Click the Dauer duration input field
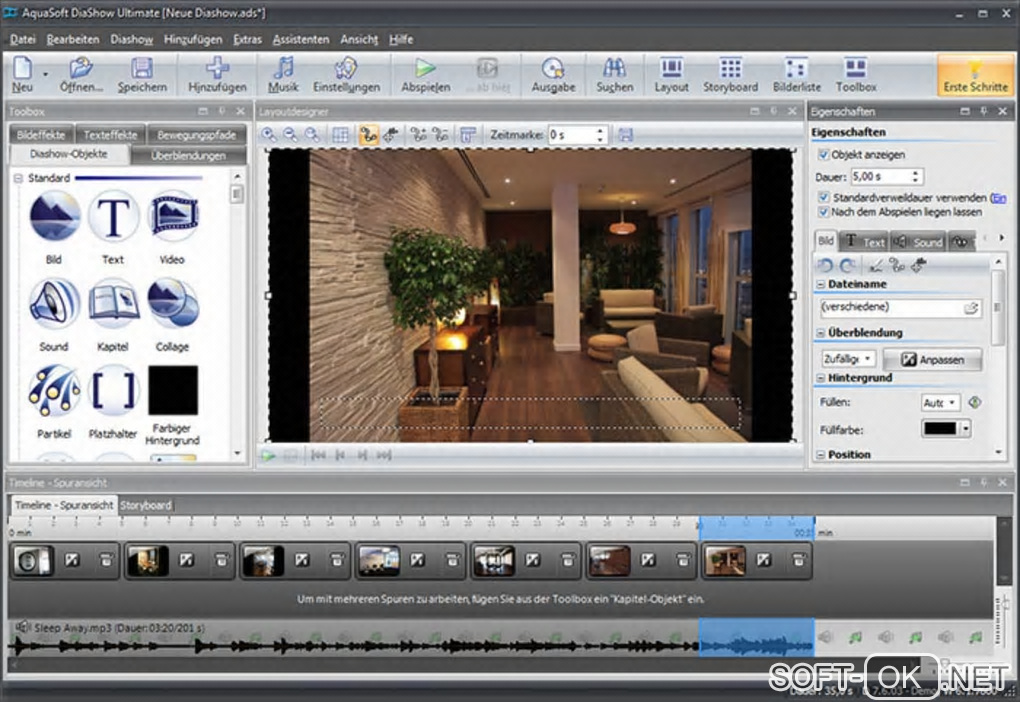This screenshot has width=1020, height=702. 879,177
